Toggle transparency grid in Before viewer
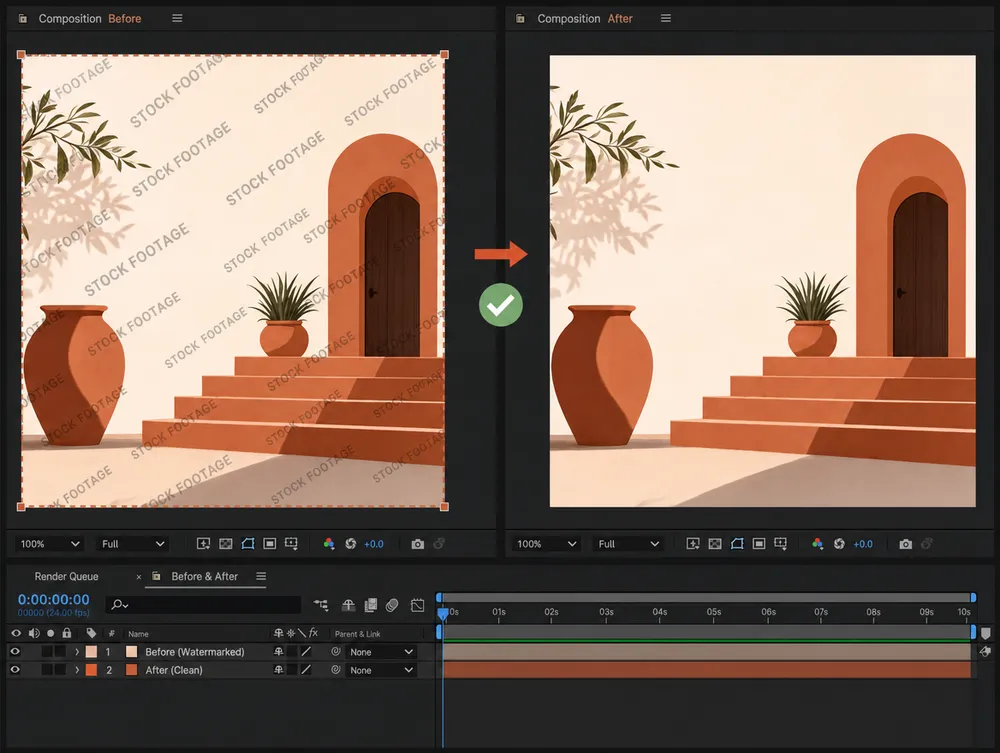This screenshot has height=753, width=1000. (226, 544)
